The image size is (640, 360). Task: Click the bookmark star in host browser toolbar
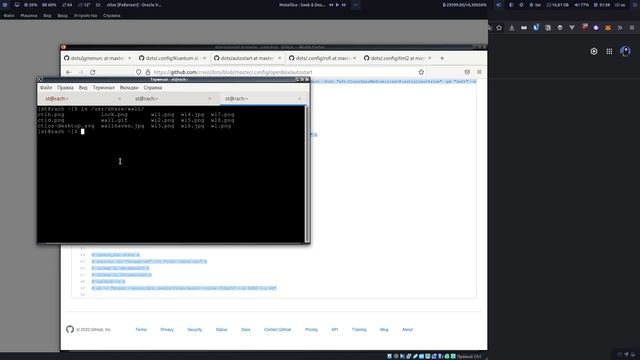(x=499, y=28)
